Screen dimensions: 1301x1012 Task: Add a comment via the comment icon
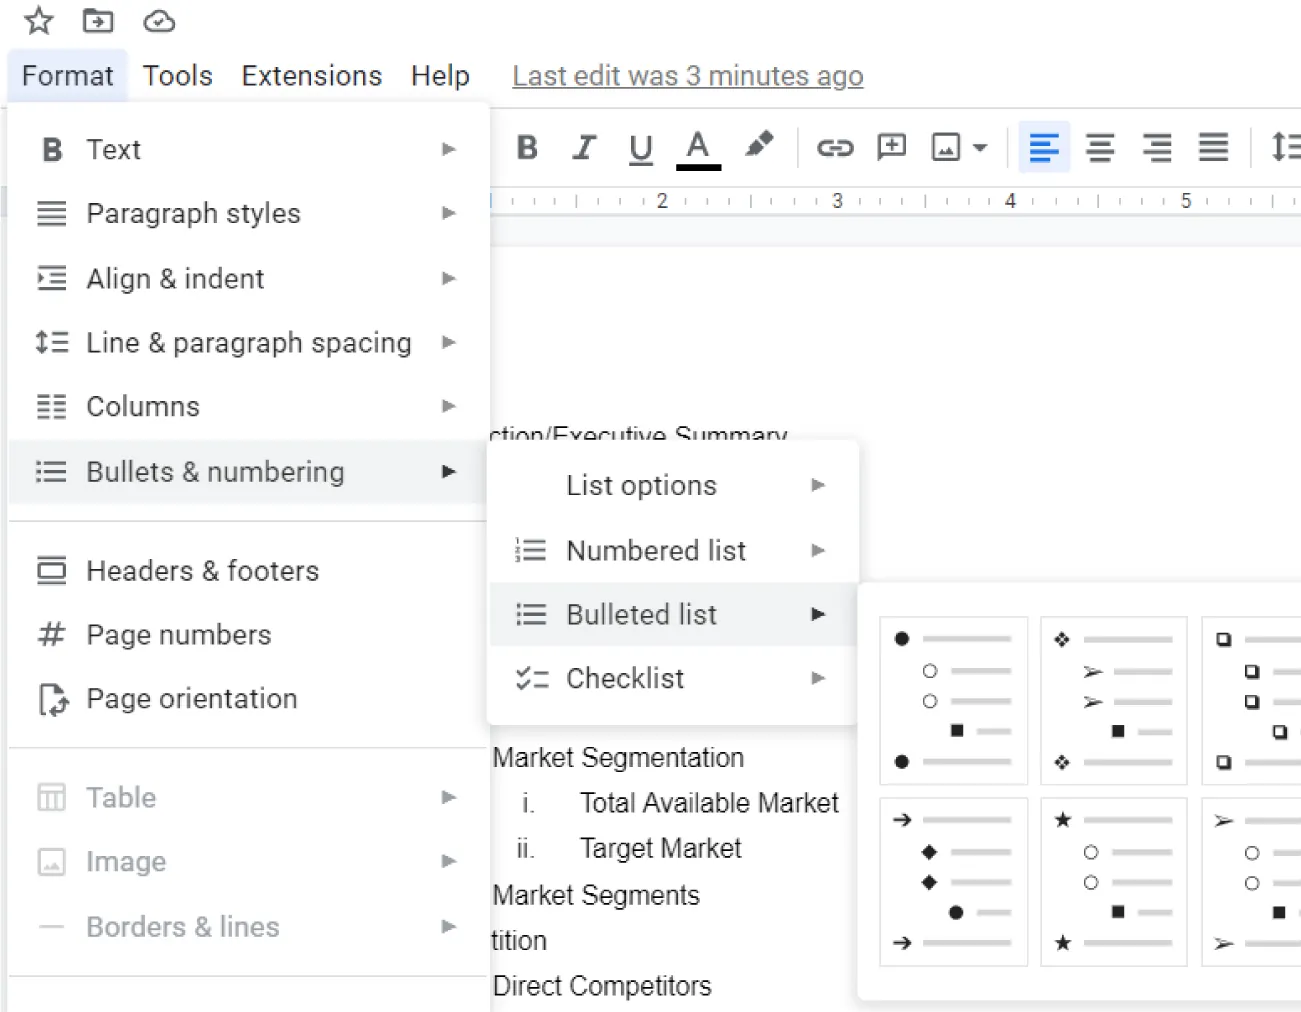click(891, 147)
